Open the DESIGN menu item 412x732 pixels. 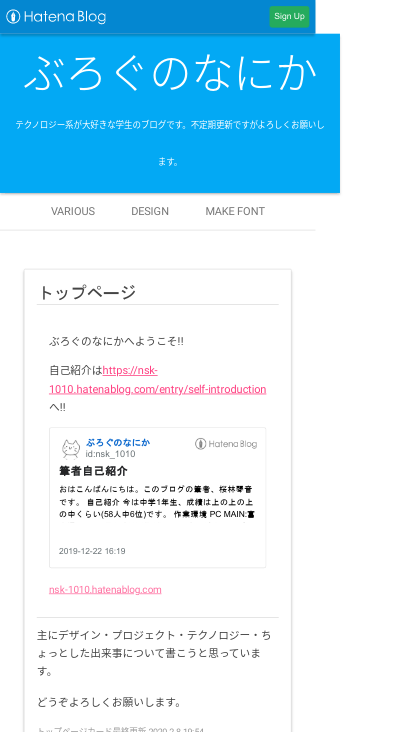click(x=150, y=211)
